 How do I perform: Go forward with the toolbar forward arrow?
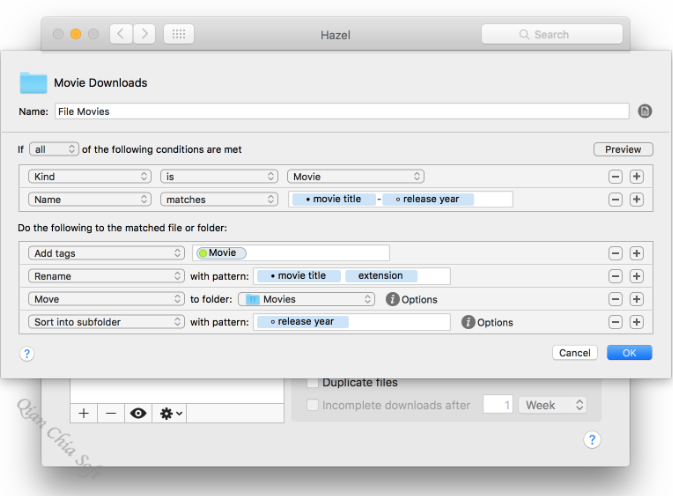pyautogui.click(x=145, y=34)
